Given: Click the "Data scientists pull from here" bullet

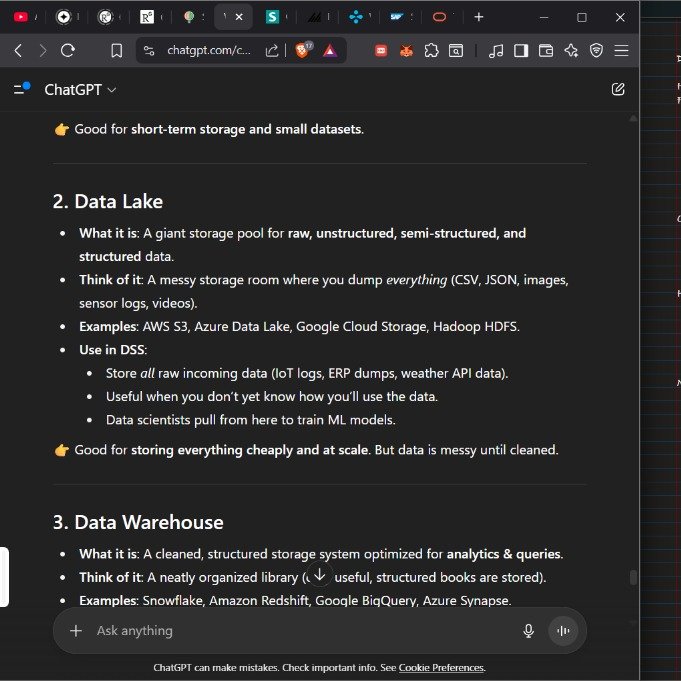Looking at the screenshot, I should (x=251, y=420).
